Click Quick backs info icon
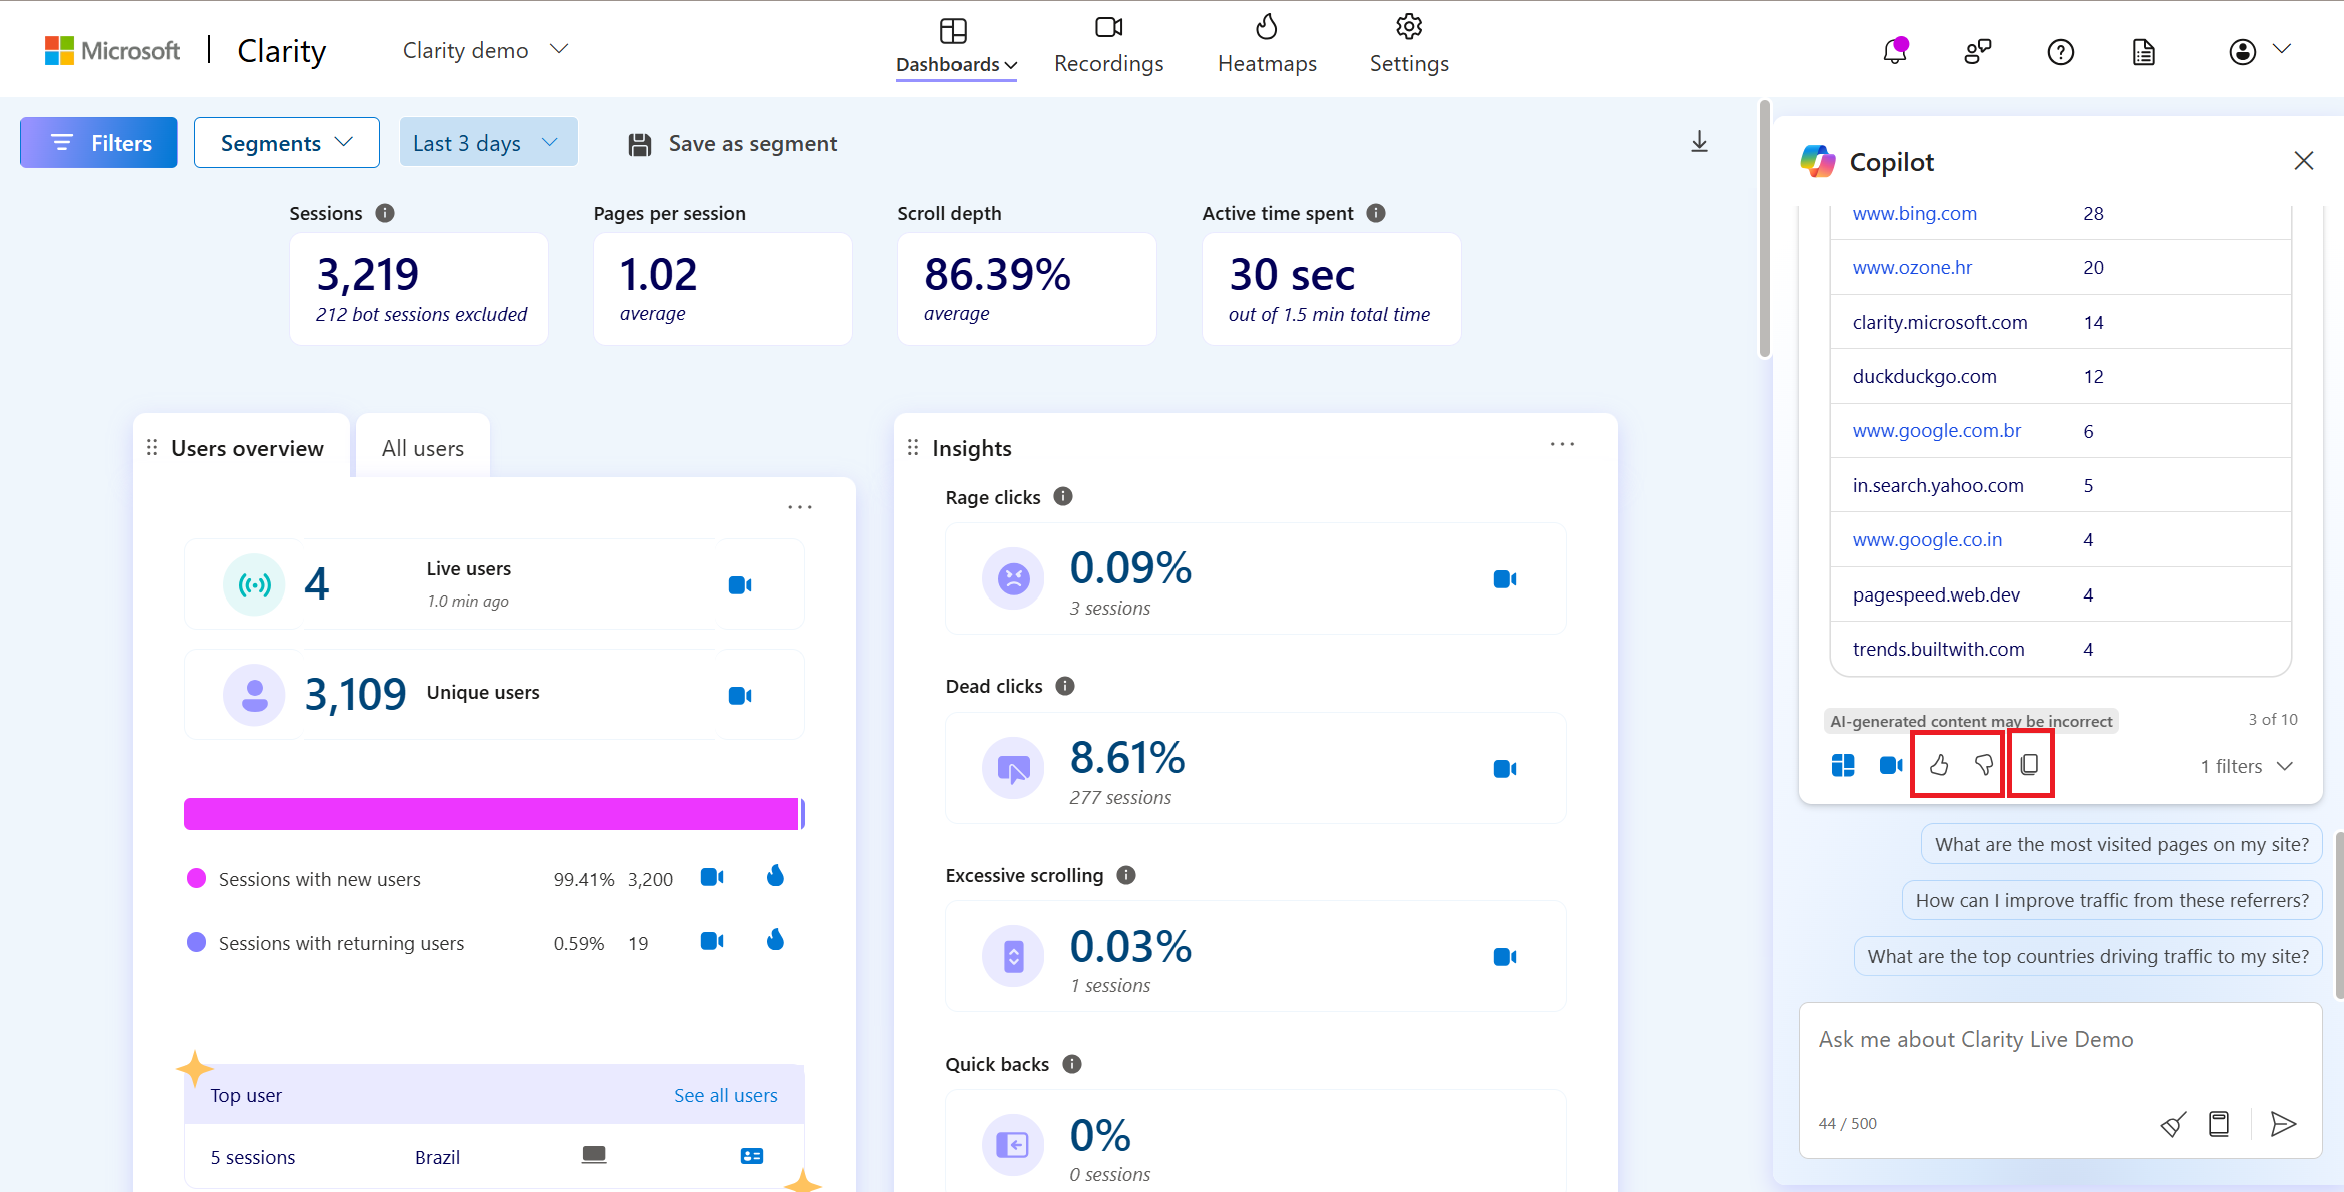 pos(1072,1064)
